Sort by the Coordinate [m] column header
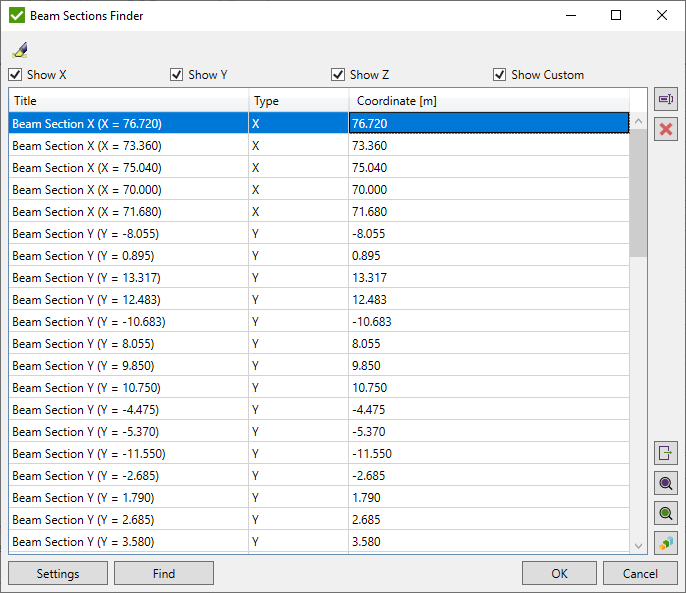Image resolution: width=686 pixels, height=593 pixels. tap(488, 101)
